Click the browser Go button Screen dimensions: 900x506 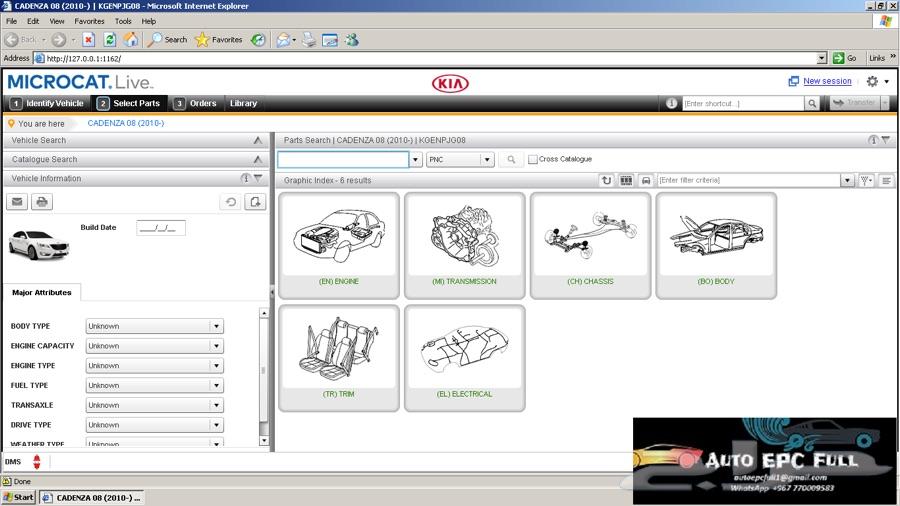point(845,58)
